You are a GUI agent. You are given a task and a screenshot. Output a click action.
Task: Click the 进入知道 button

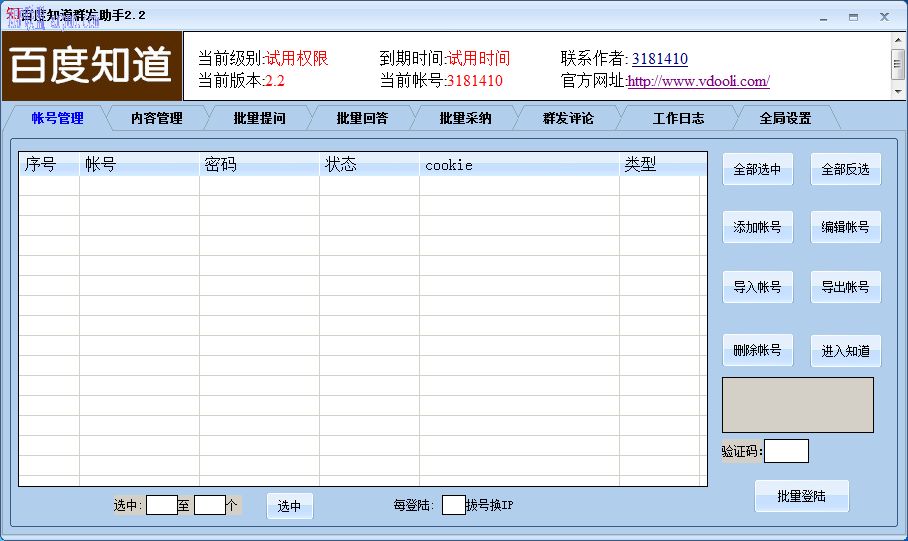click(845, 351)
